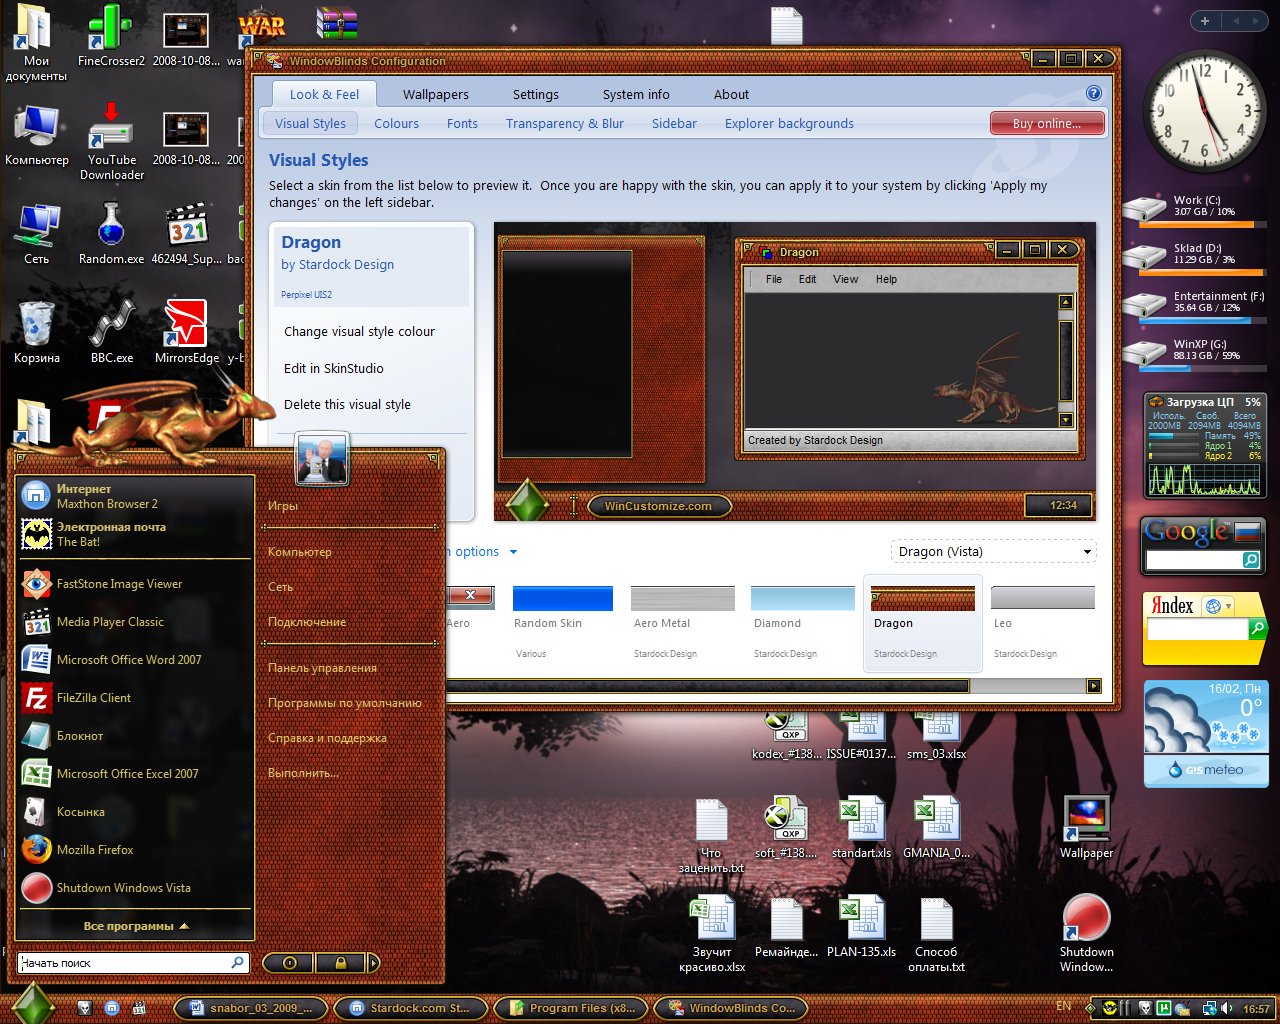This screenshot has width=1280, height=1024.
Task: Launch The Bat! email client
Action: (135, 534)
